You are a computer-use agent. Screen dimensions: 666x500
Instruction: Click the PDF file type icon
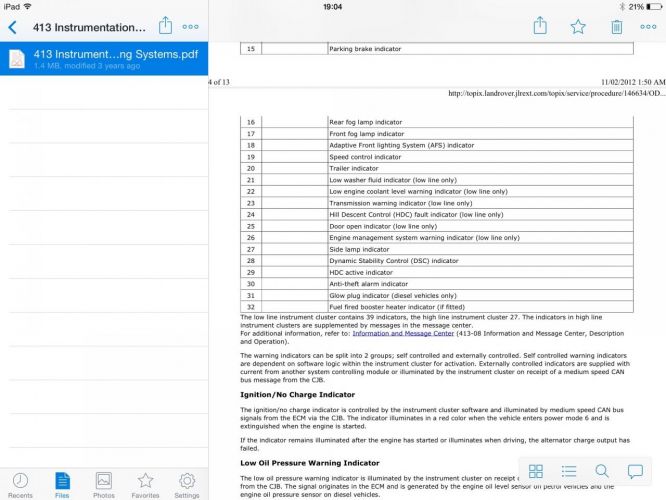17,59
